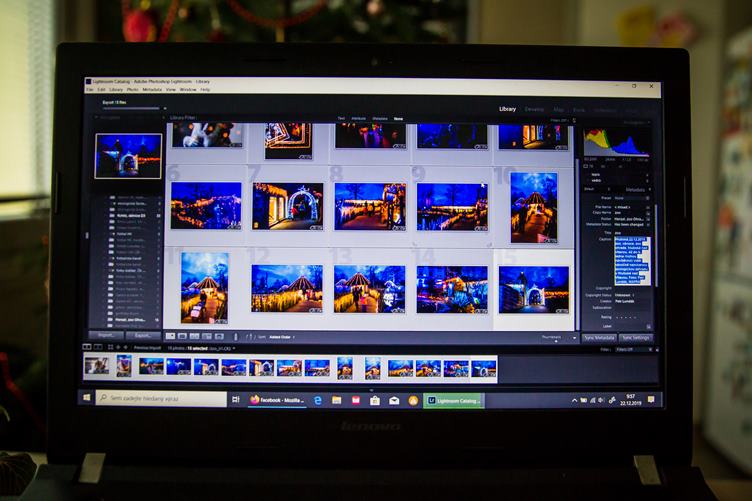Screen dimensions: 752x501
Task: Open the Sort order dropdown
Action: (282, 337)
